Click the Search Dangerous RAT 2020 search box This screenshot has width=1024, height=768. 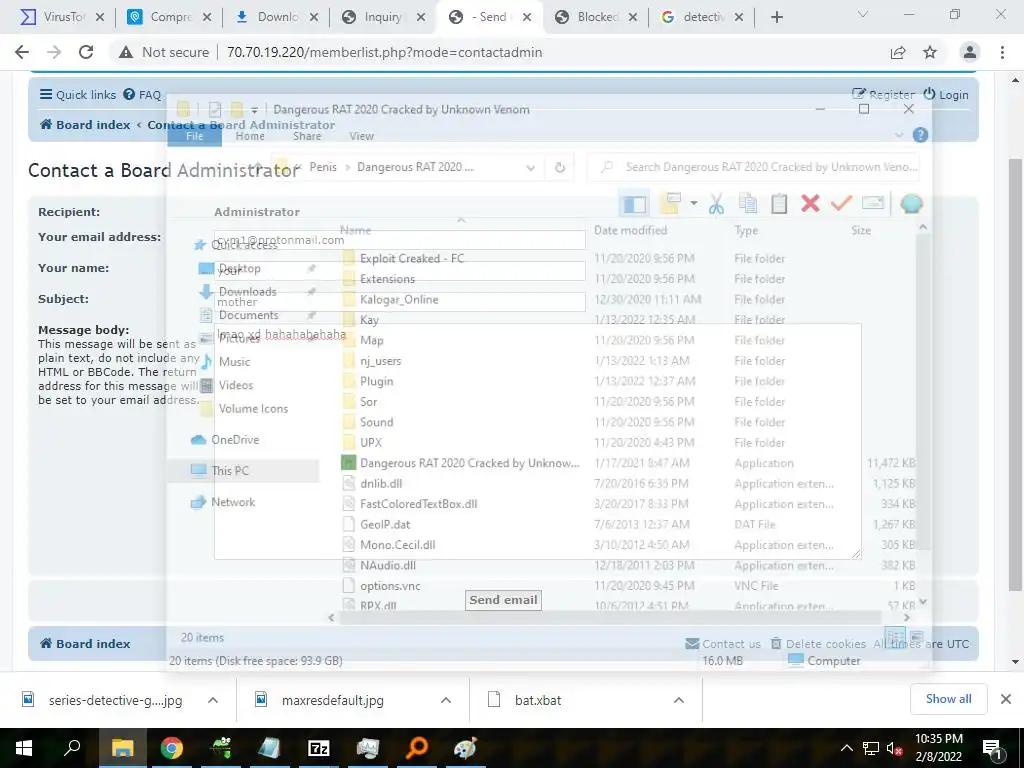click(754, 167)
